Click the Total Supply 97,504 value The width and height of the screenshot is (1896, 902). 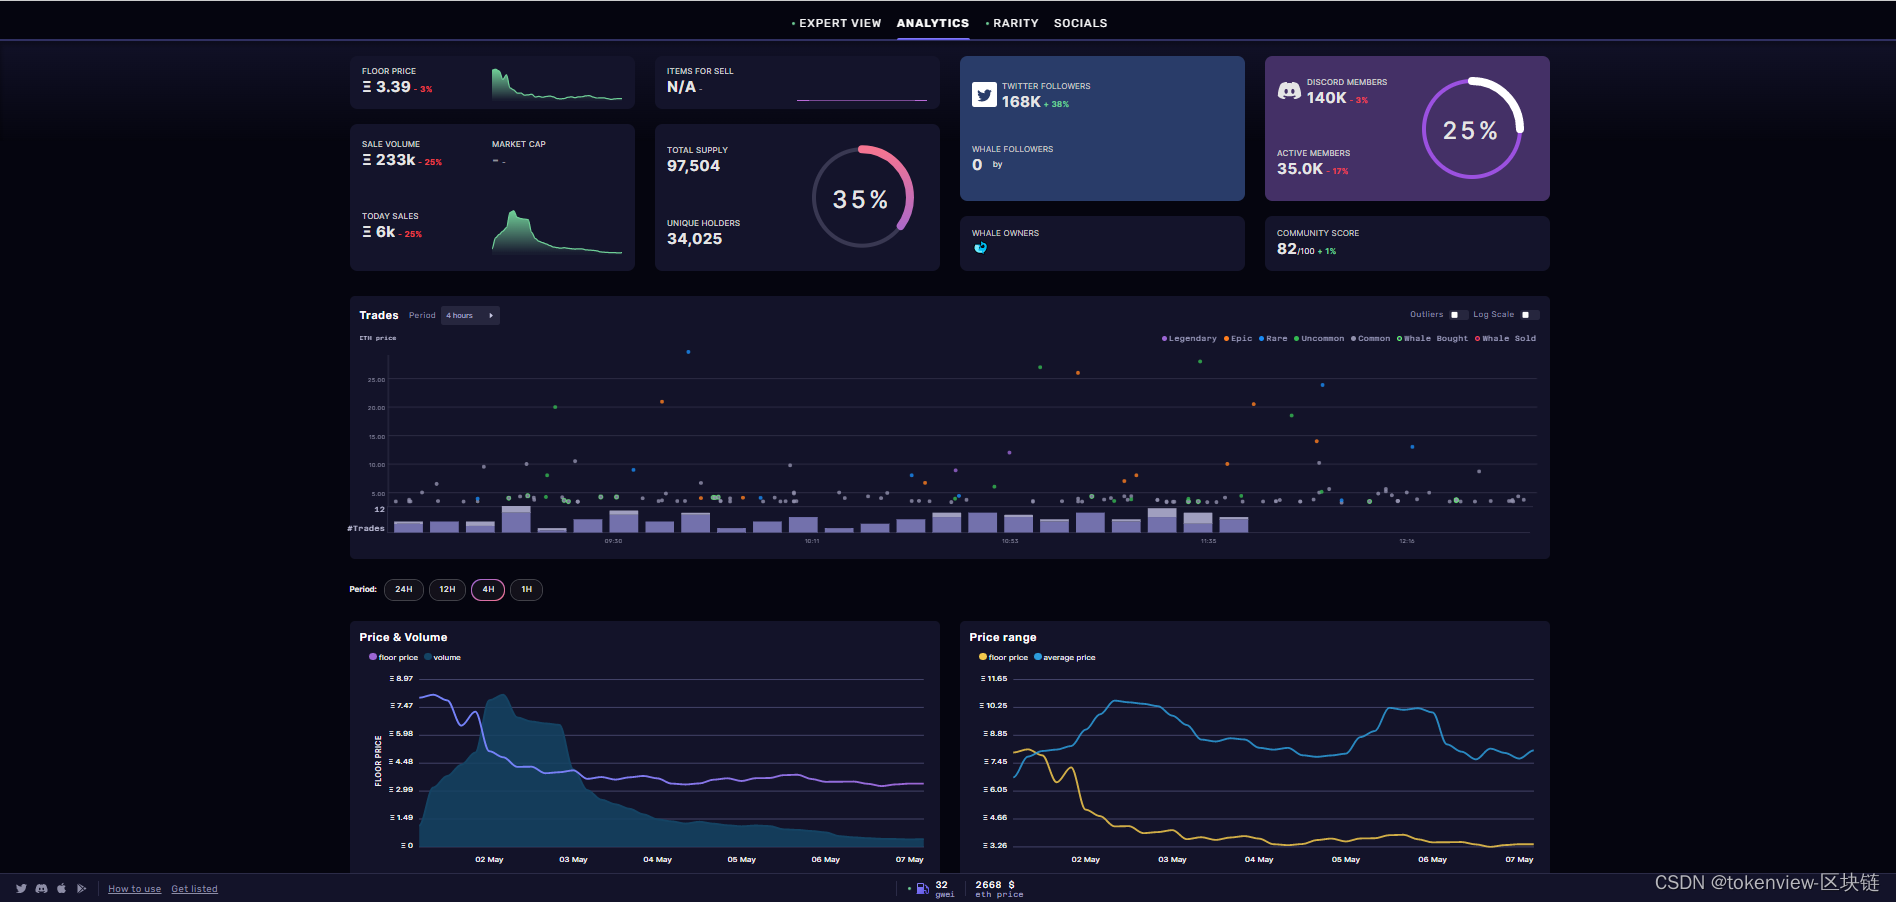(693, 166)
